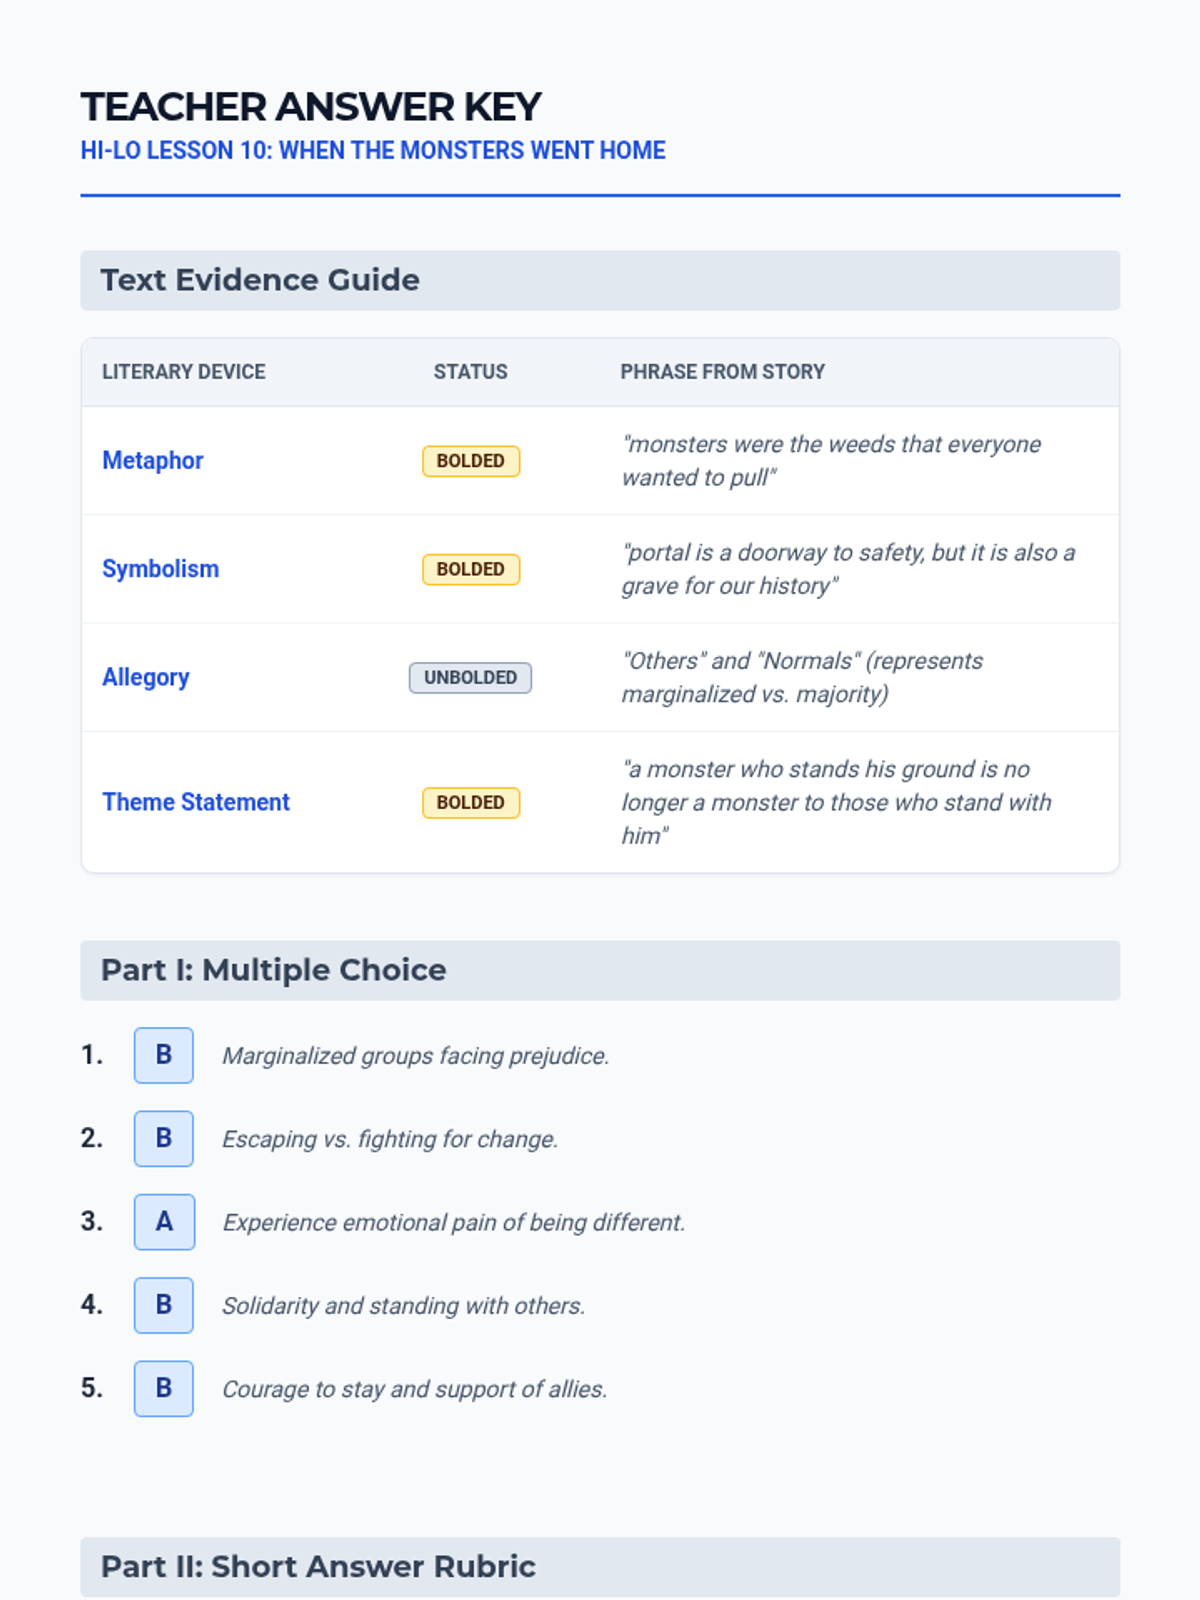Click the STATUS column header
Screen dimensions: 1200x1600
pos(470,372)
